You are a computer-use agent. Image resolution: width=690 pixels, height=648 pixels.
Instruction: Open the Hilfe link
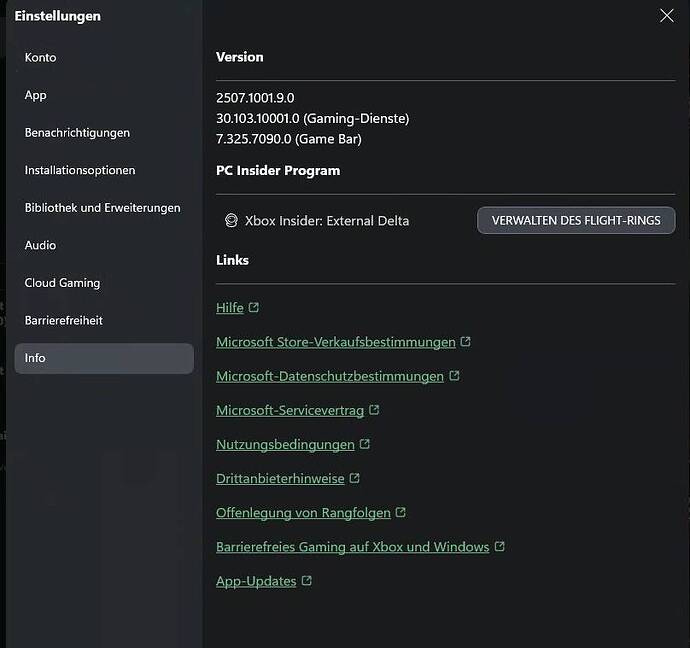(x=230, y=308)
